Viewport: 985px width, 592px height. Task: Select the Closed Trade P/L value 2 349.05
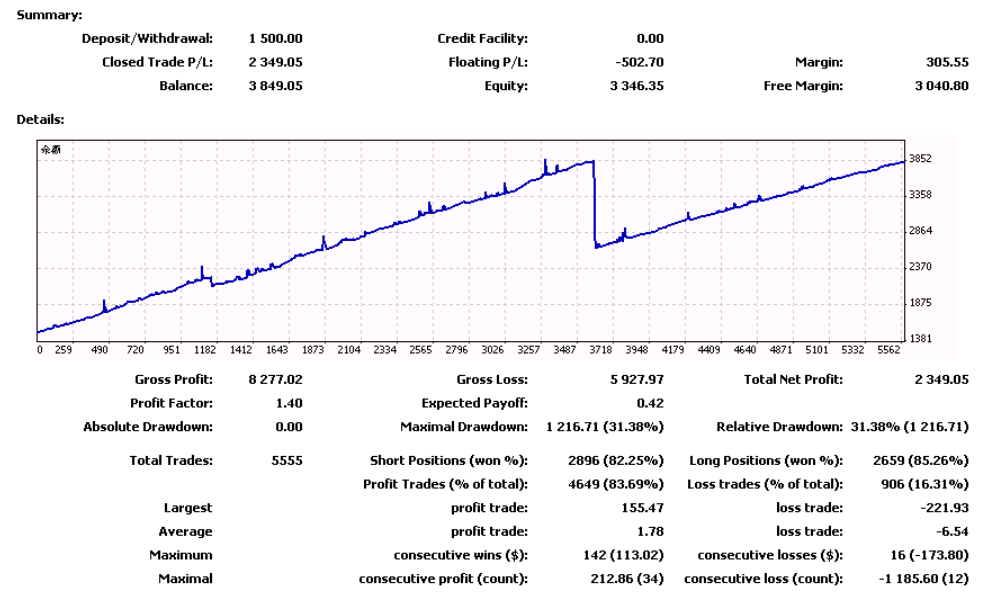[276, 62]
